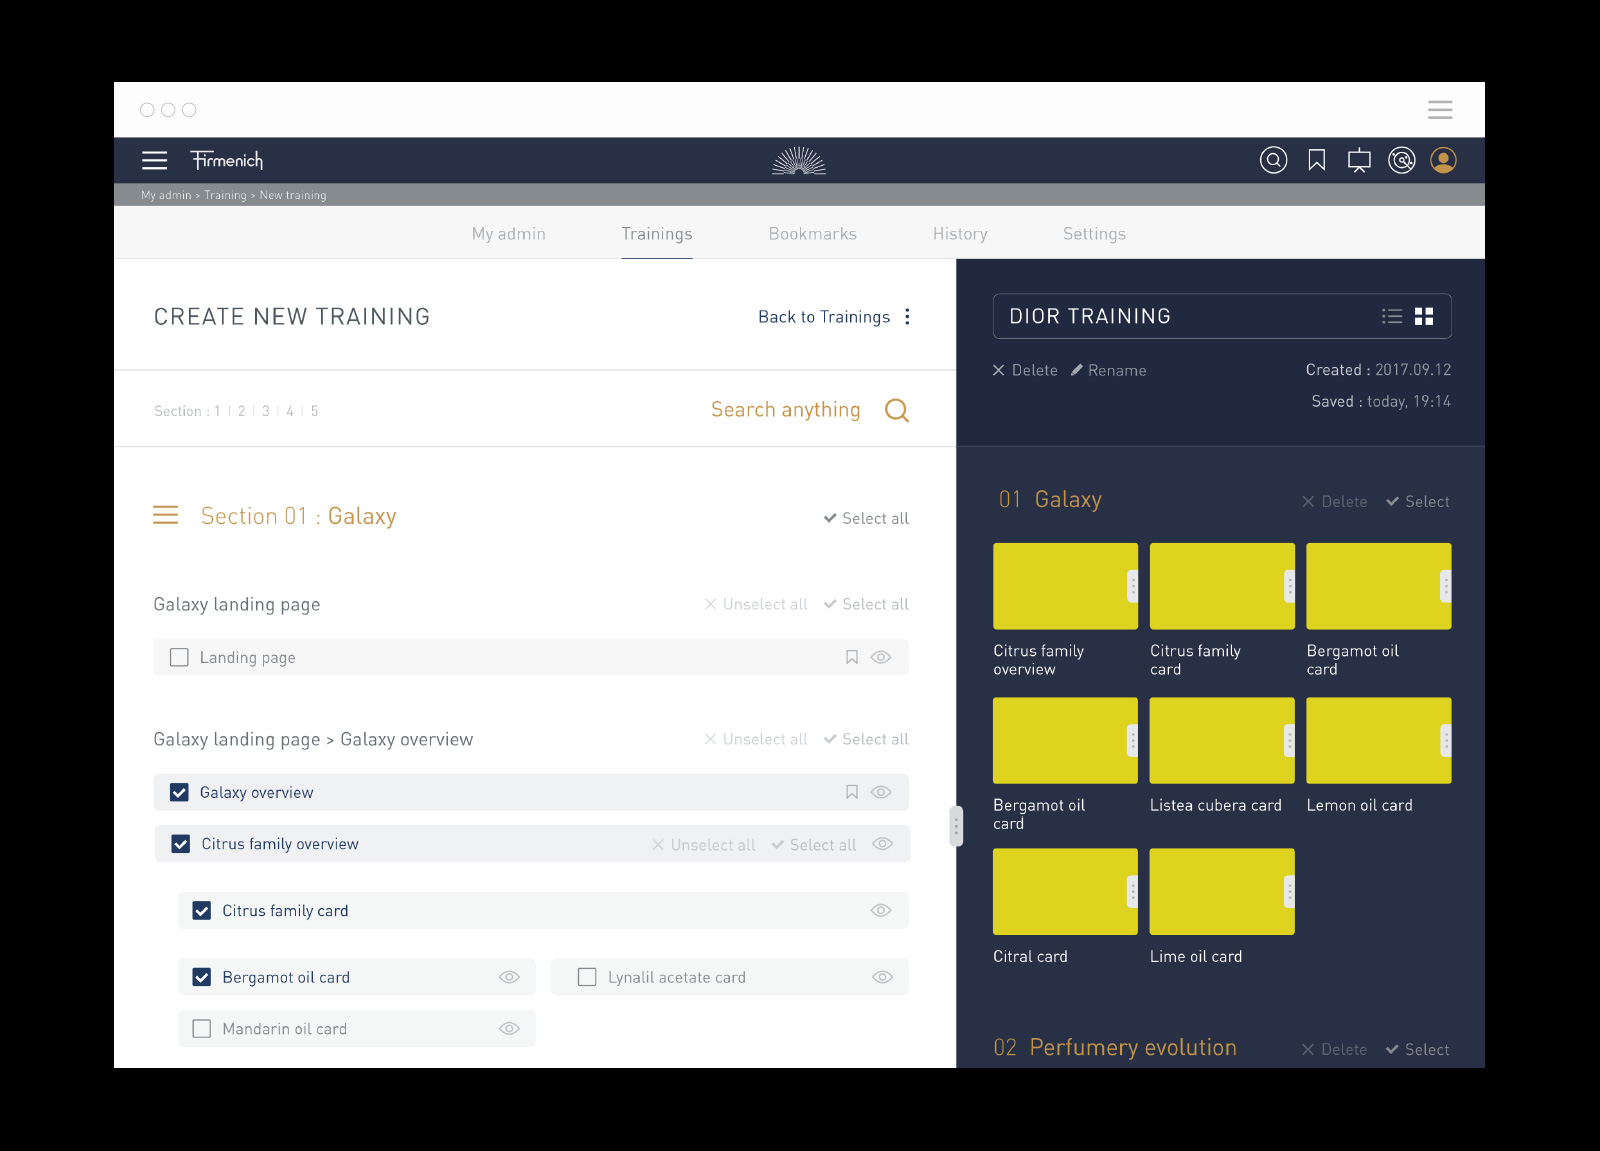Image resolution: width=1600 pixels, height=1151 pixels.
Task: Click the Search anything magnifier icon
Action: [897, 410]
